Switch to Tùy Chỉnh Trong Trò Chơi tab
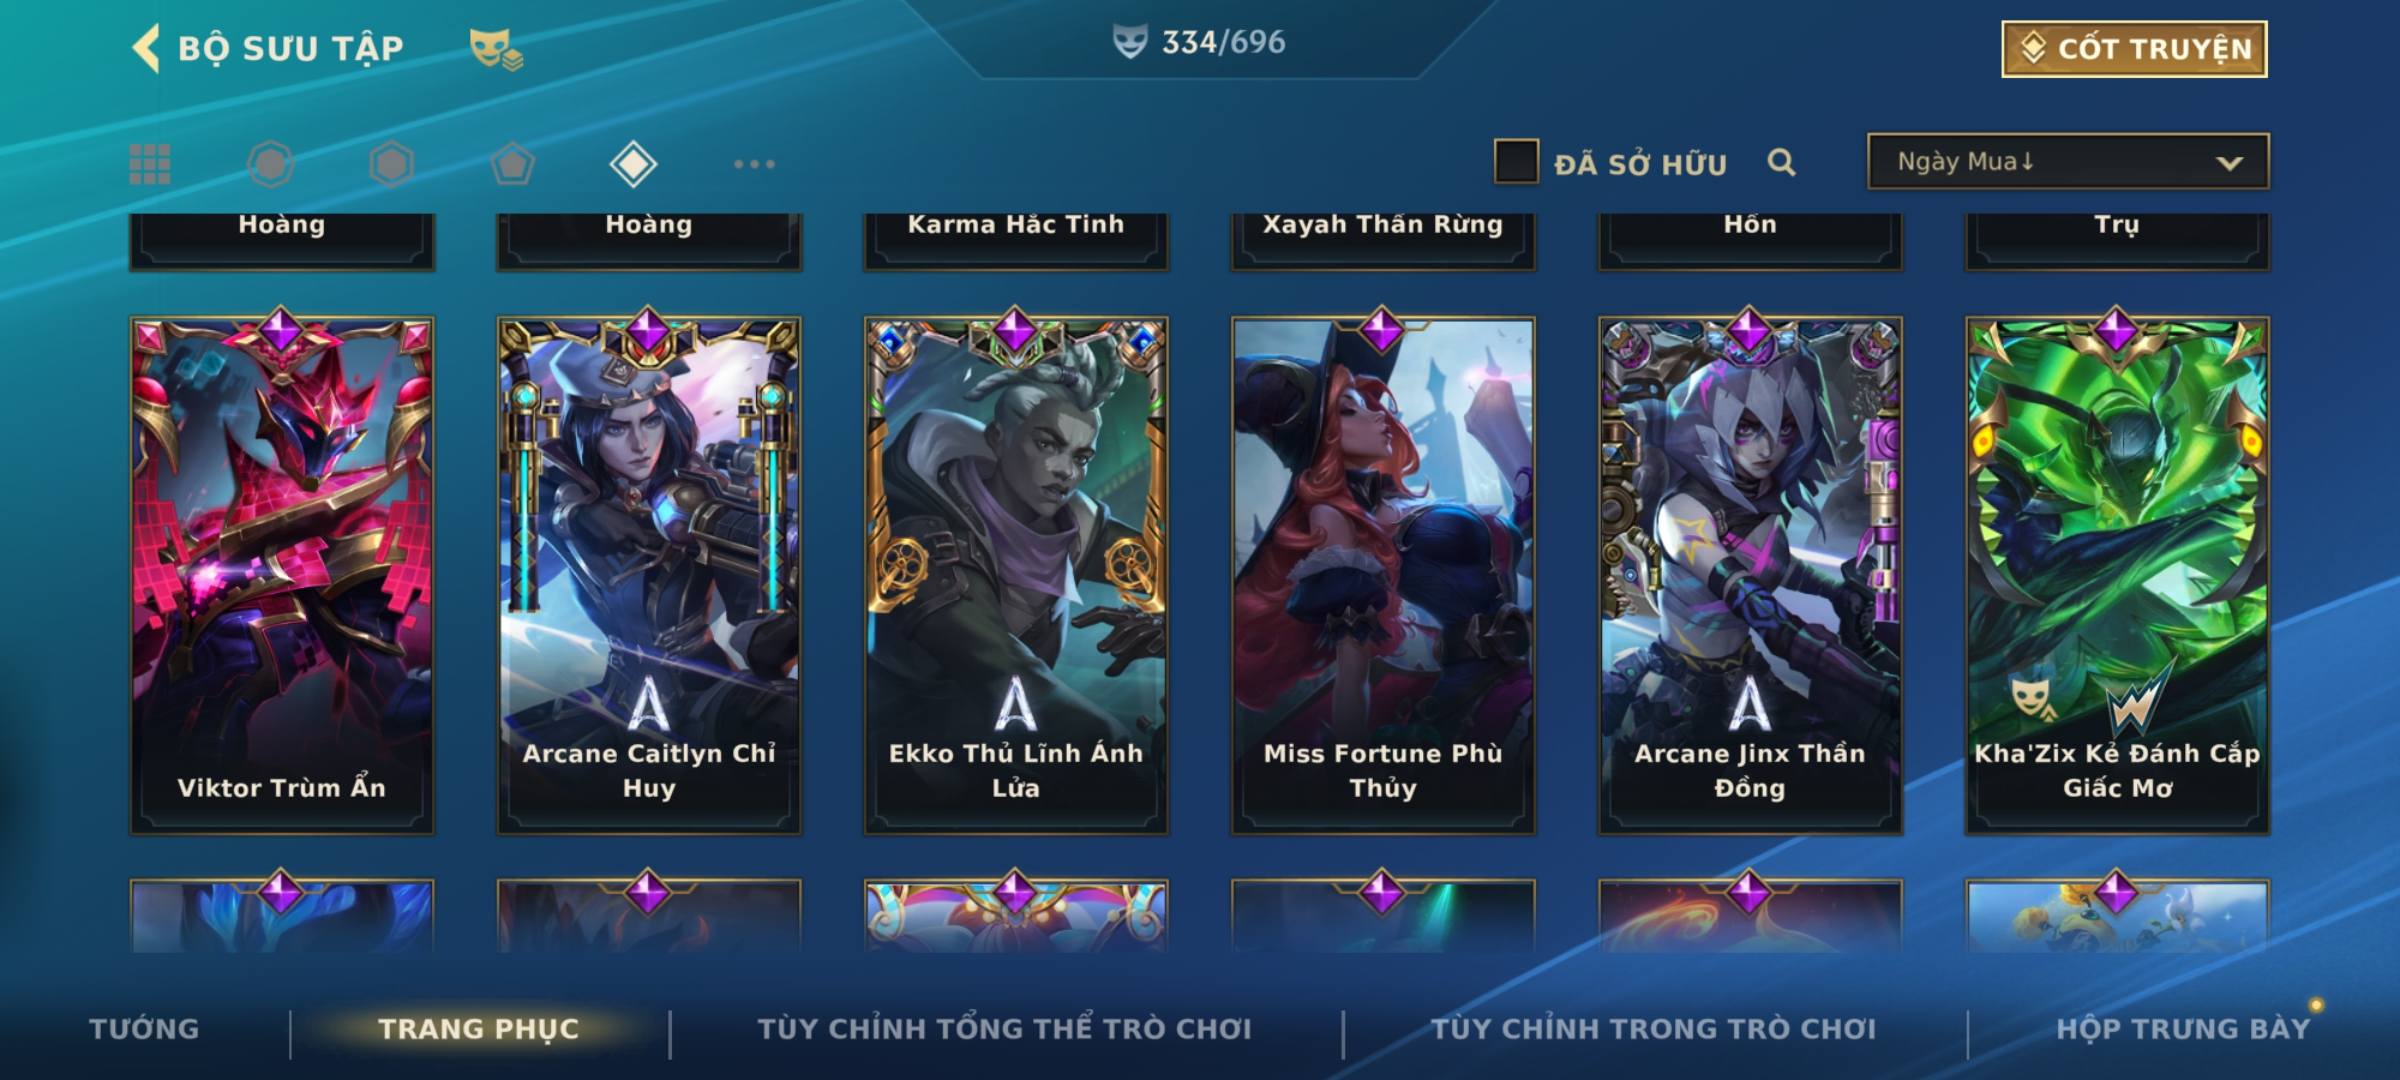The width and height of the screenshot is (2400, 1080). [1653, 1029]
